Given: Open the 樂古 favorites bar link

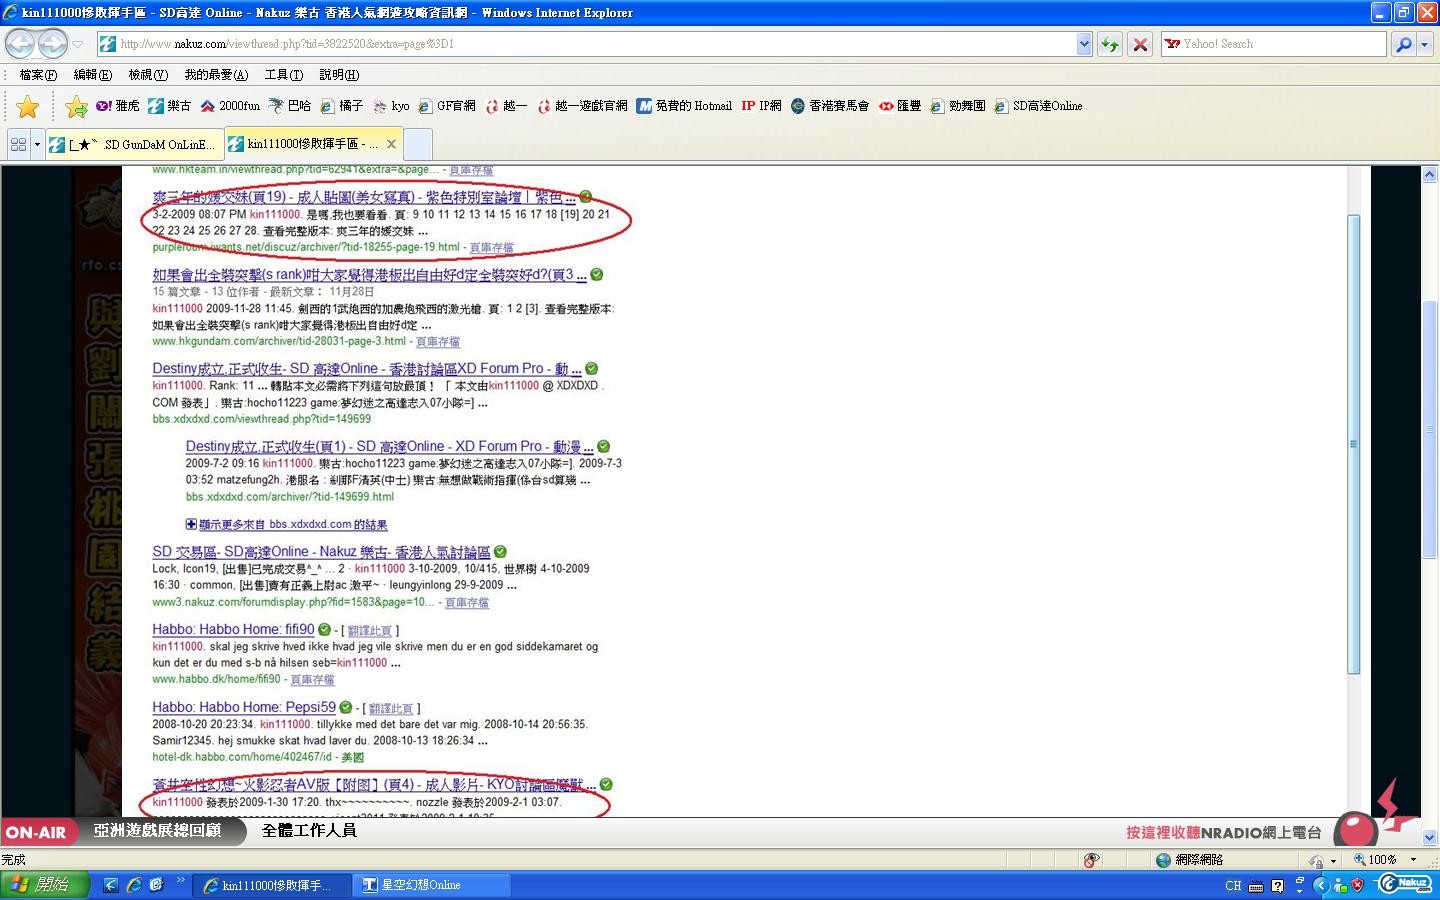Looking at the screenshot, I should pyautogui.click(x=169, y=106).
